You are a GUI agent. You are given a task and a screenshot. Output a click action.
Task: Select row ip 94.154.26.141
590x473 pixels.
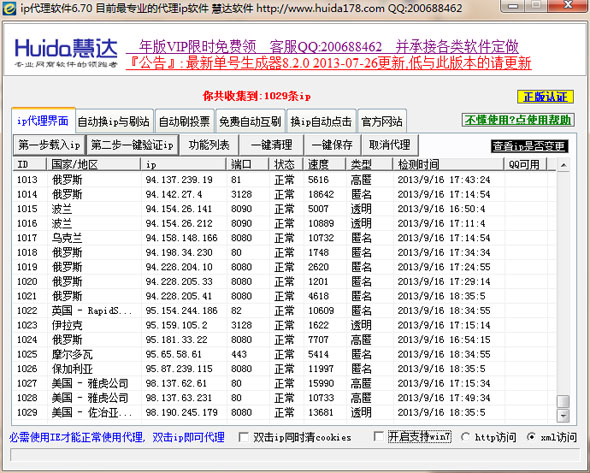pos(284,209)
